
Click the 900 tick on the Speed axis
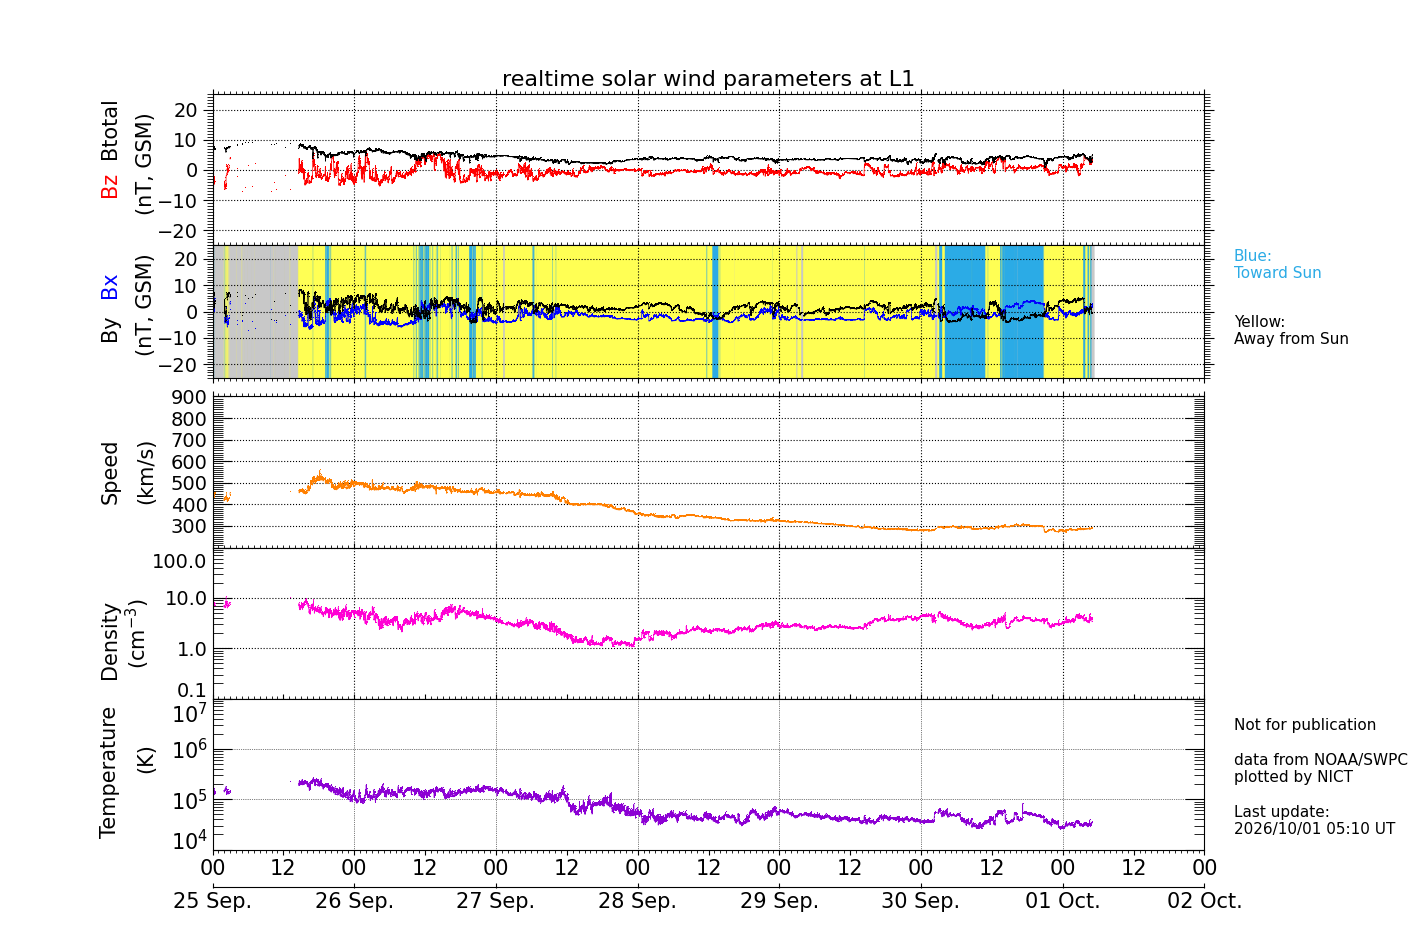pos(190,398)
